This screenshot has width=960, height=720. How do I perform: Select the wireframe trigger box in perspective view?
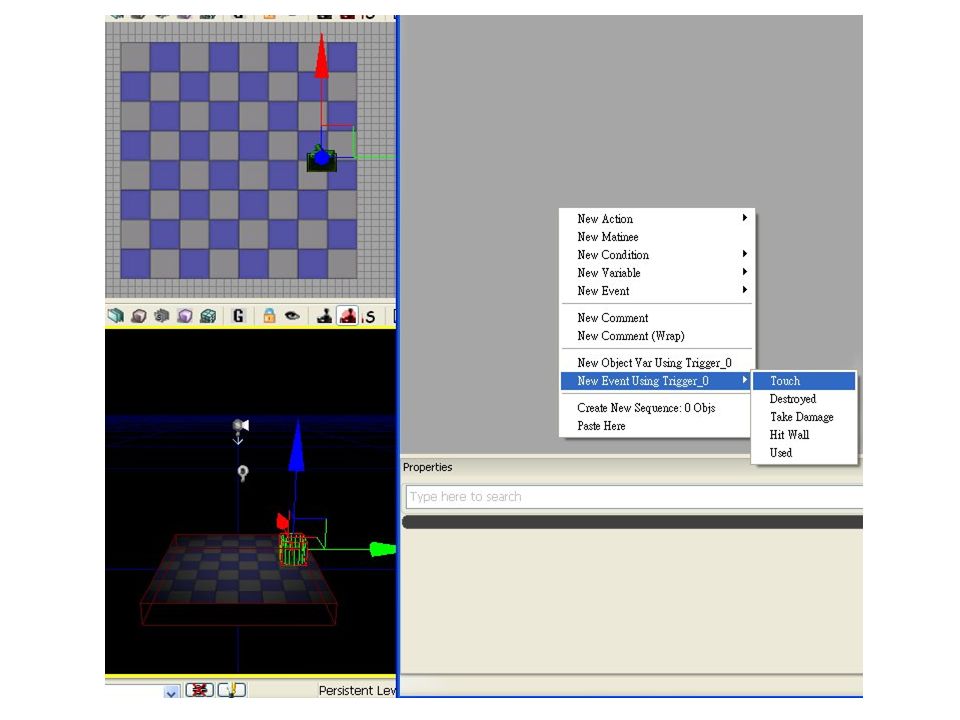click(x=293, y=550)
